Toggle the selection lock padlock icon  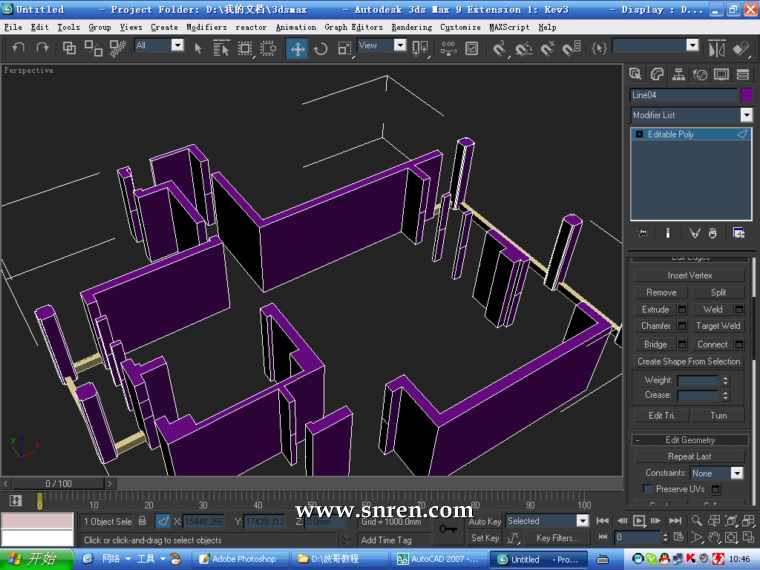tap(143, 521)
